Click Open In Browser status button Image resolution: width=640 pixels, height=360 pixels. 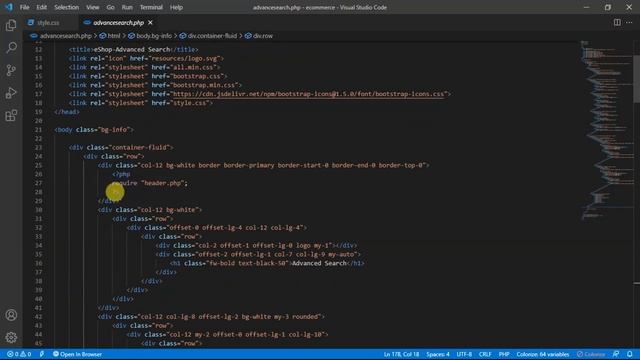click(77, 354)
